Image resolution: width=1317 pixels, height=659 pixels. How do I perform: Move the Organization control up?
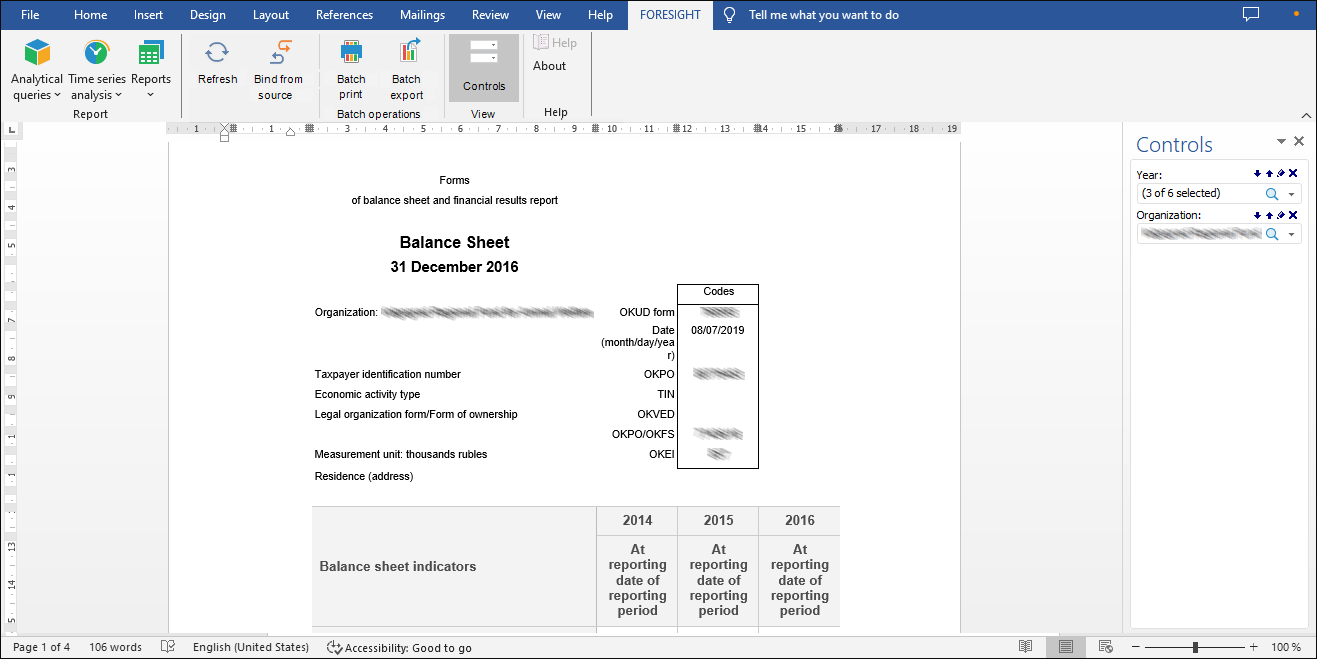coord(1269,215)
